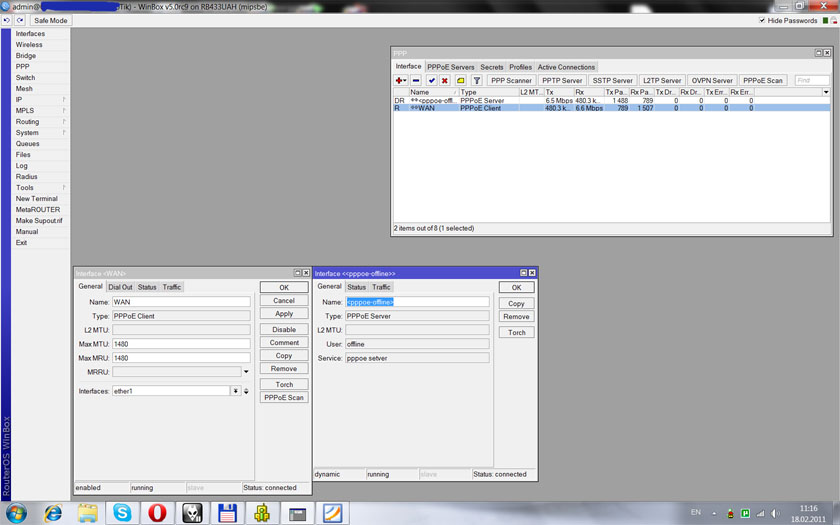Click Windows Start orb
This screenshot has width=840, height=525.
point(16,513)
